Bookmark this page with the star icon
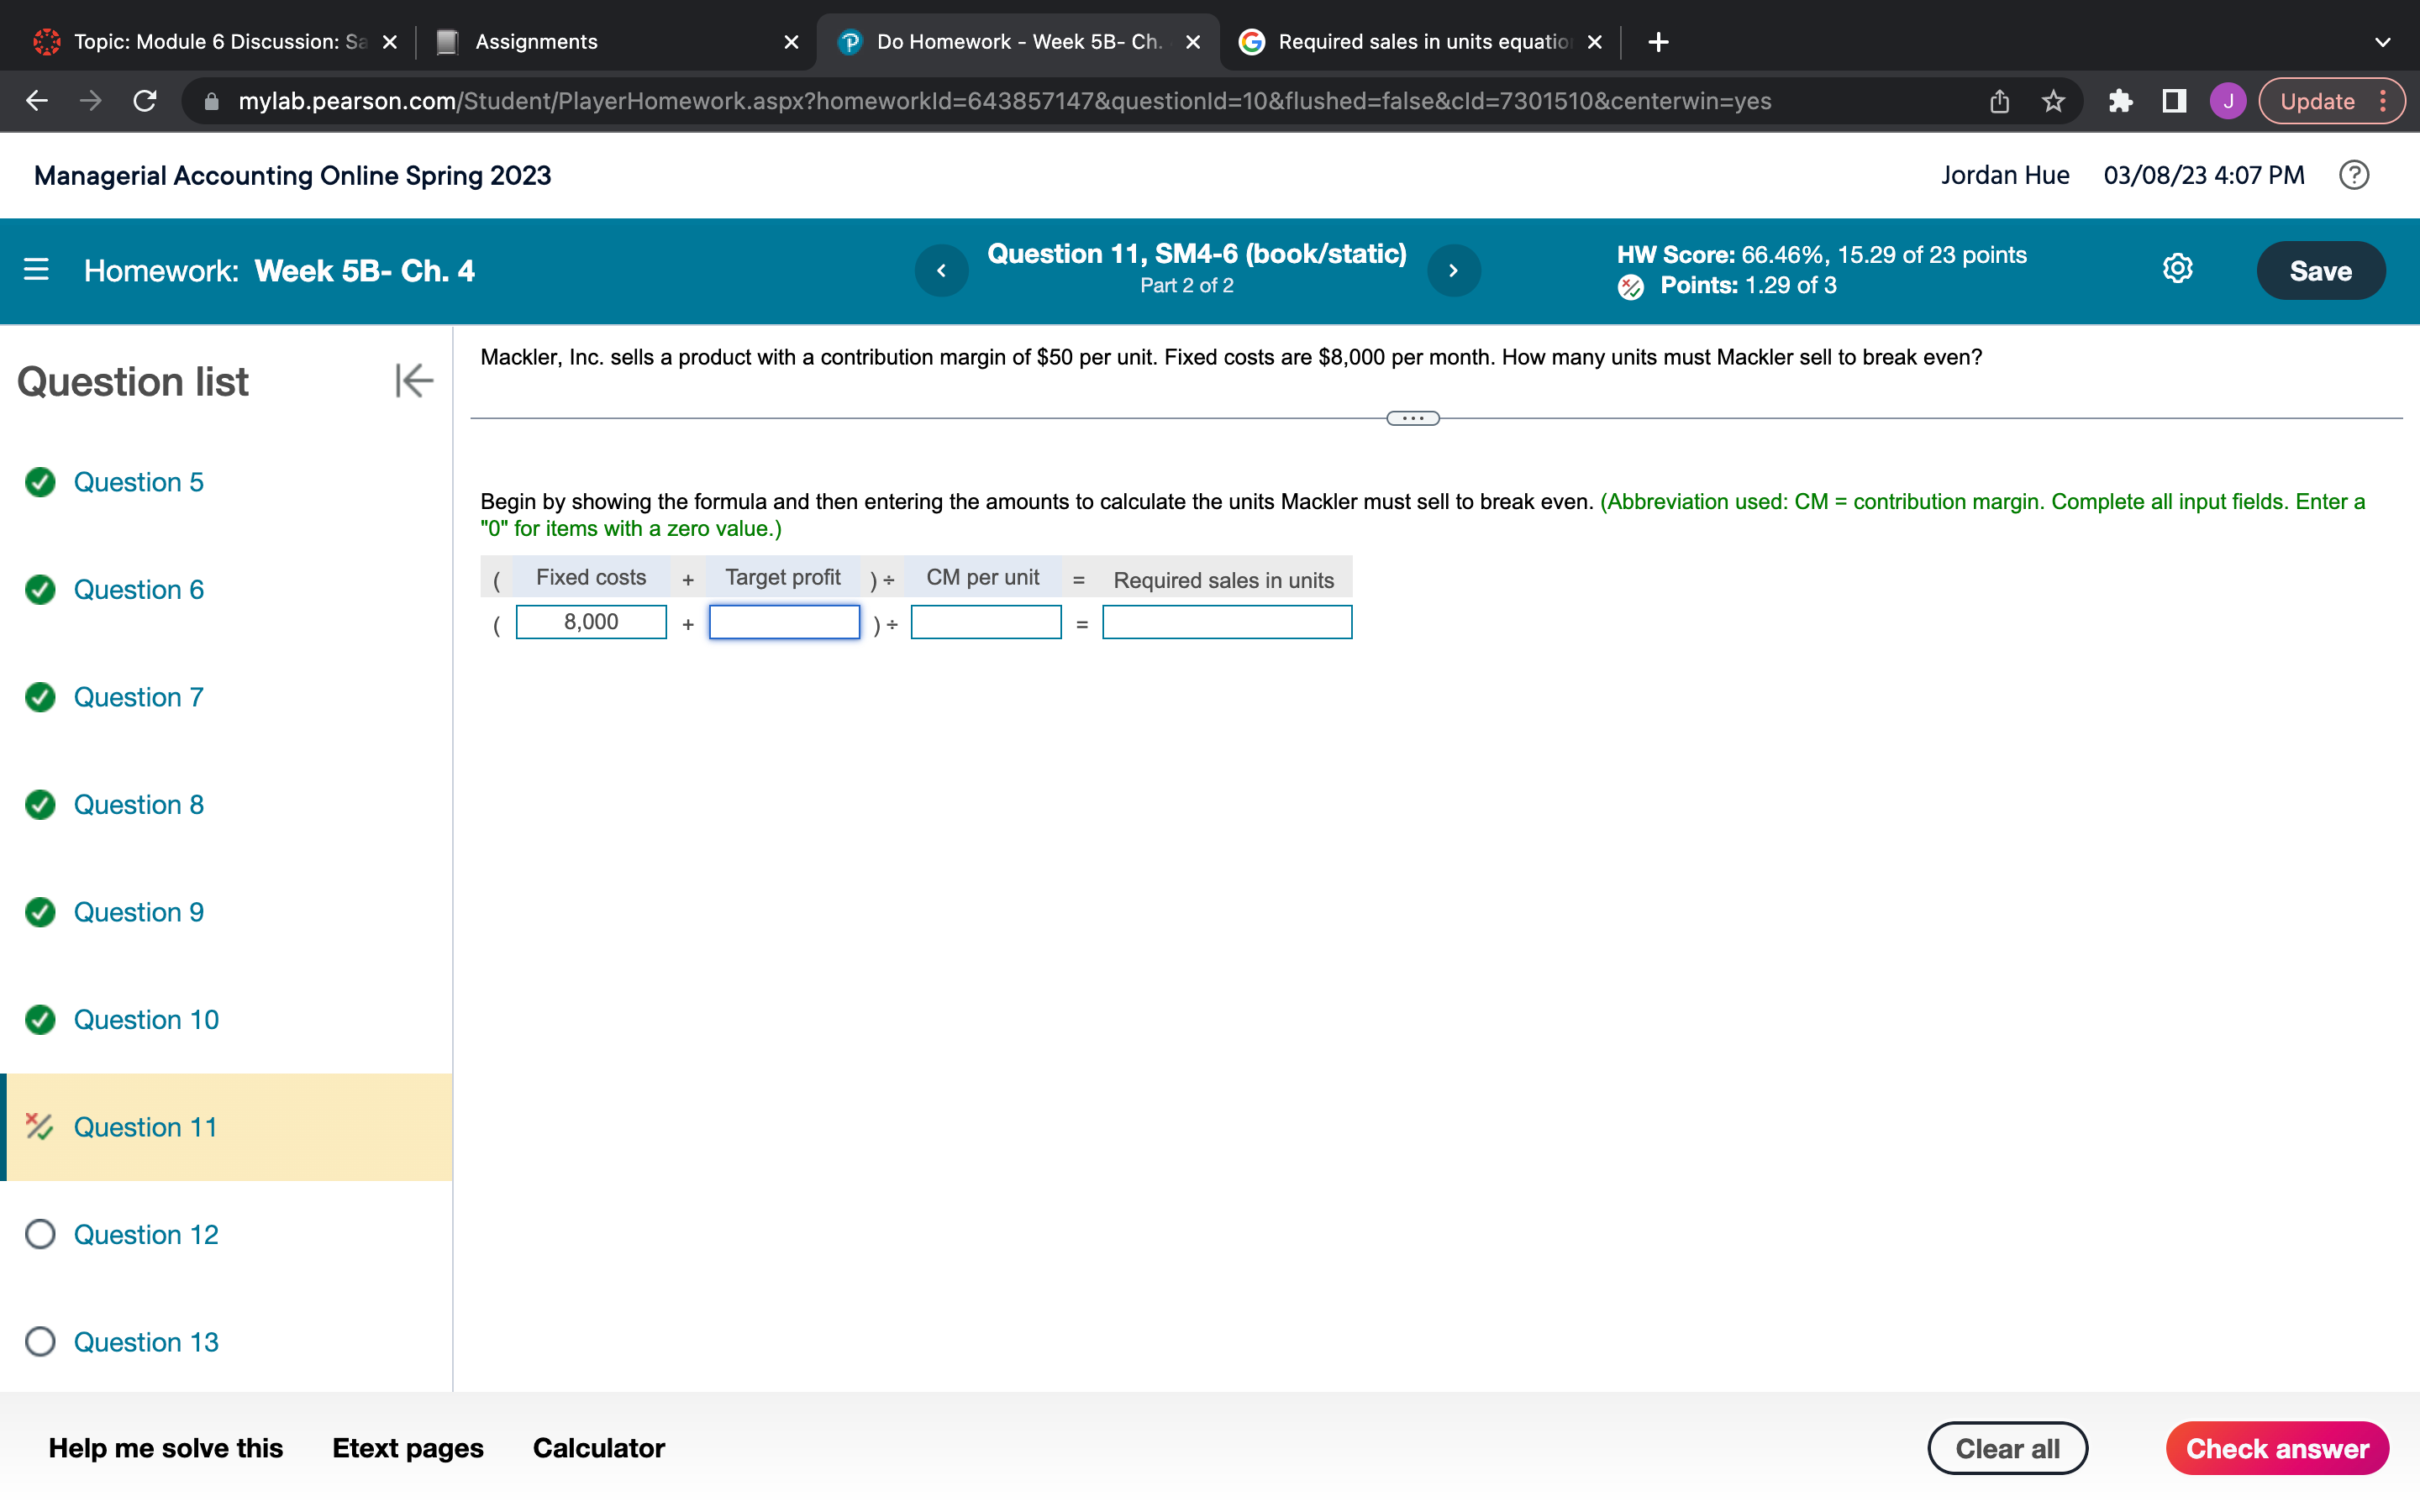This screenshot has height=1512, width=2420. (2053, 101)
